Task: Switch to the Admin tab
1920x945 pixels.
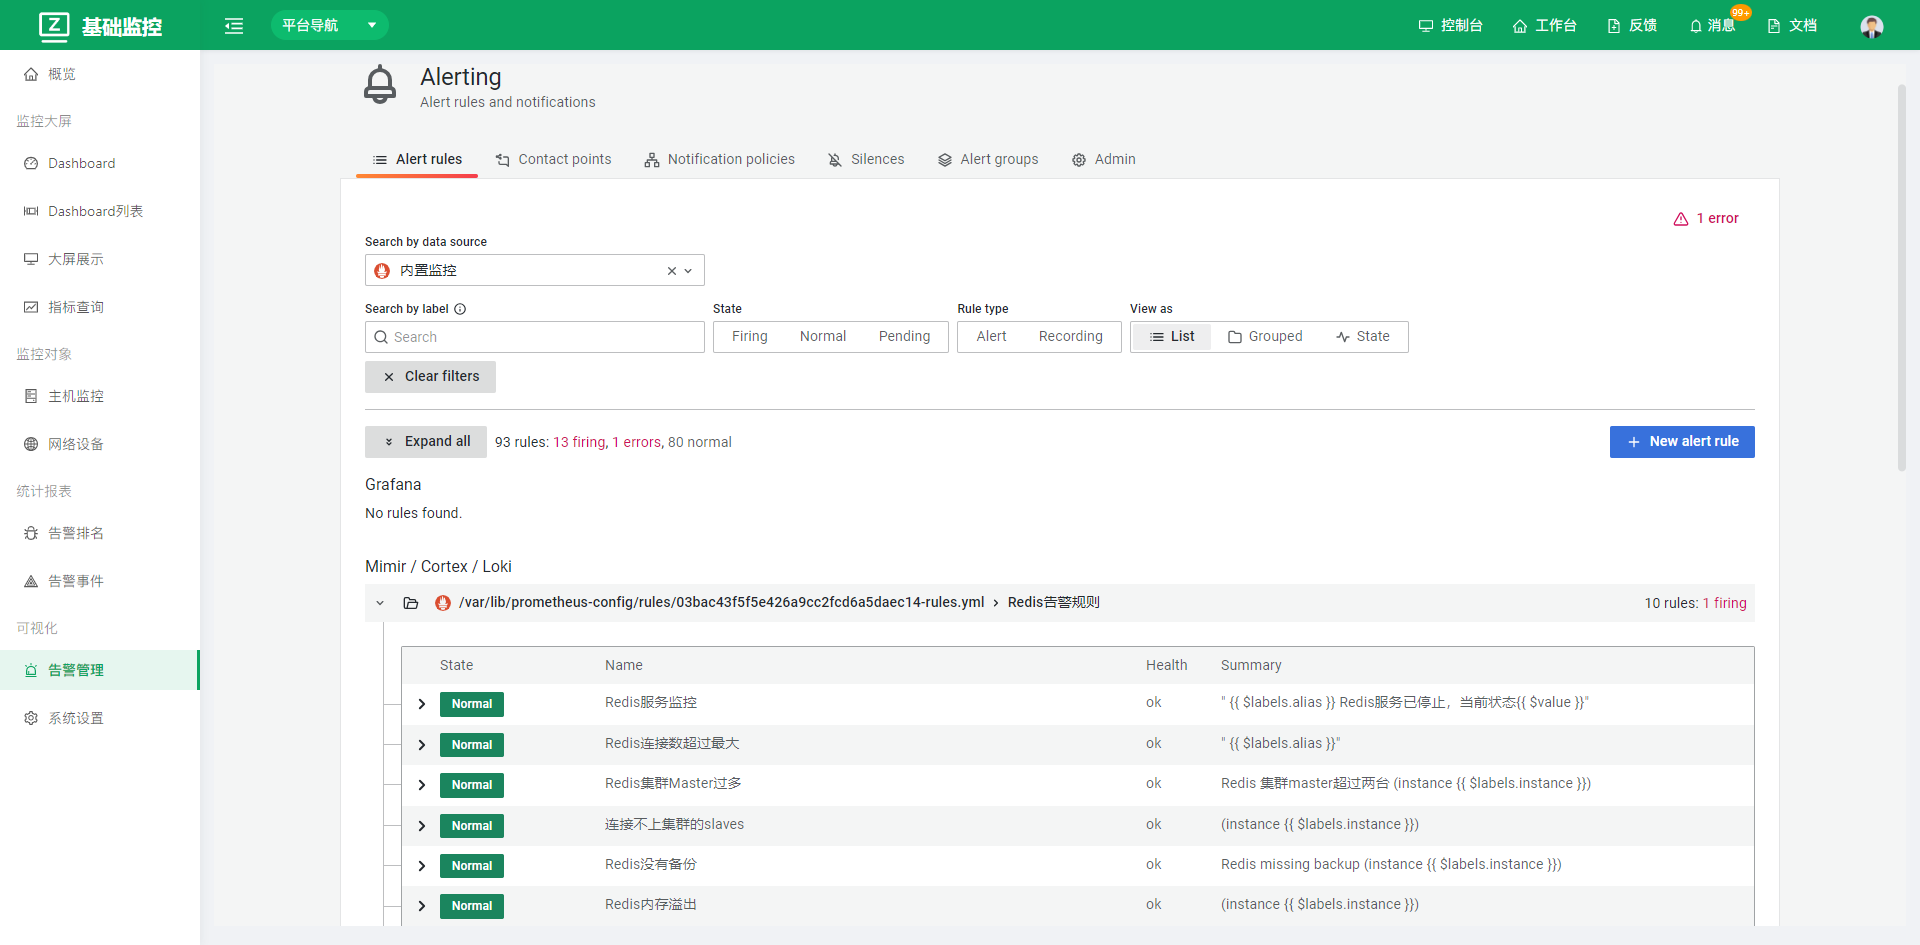Action: point(1103,160)
